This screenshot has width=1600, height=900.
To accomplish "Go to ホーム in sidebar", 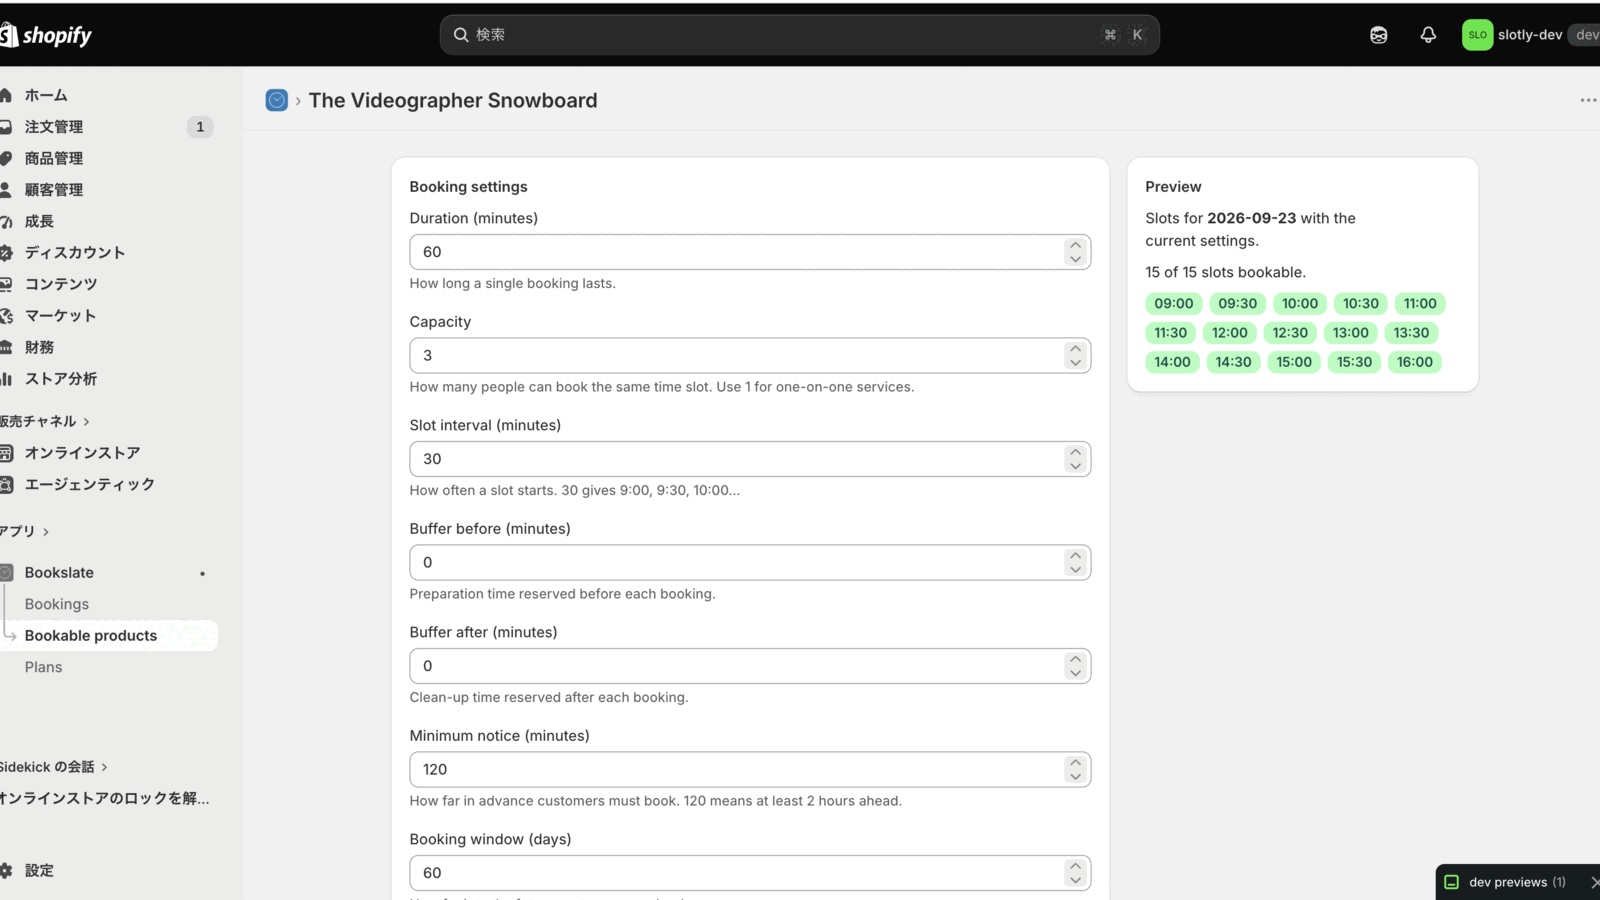I will coord(46,95).
